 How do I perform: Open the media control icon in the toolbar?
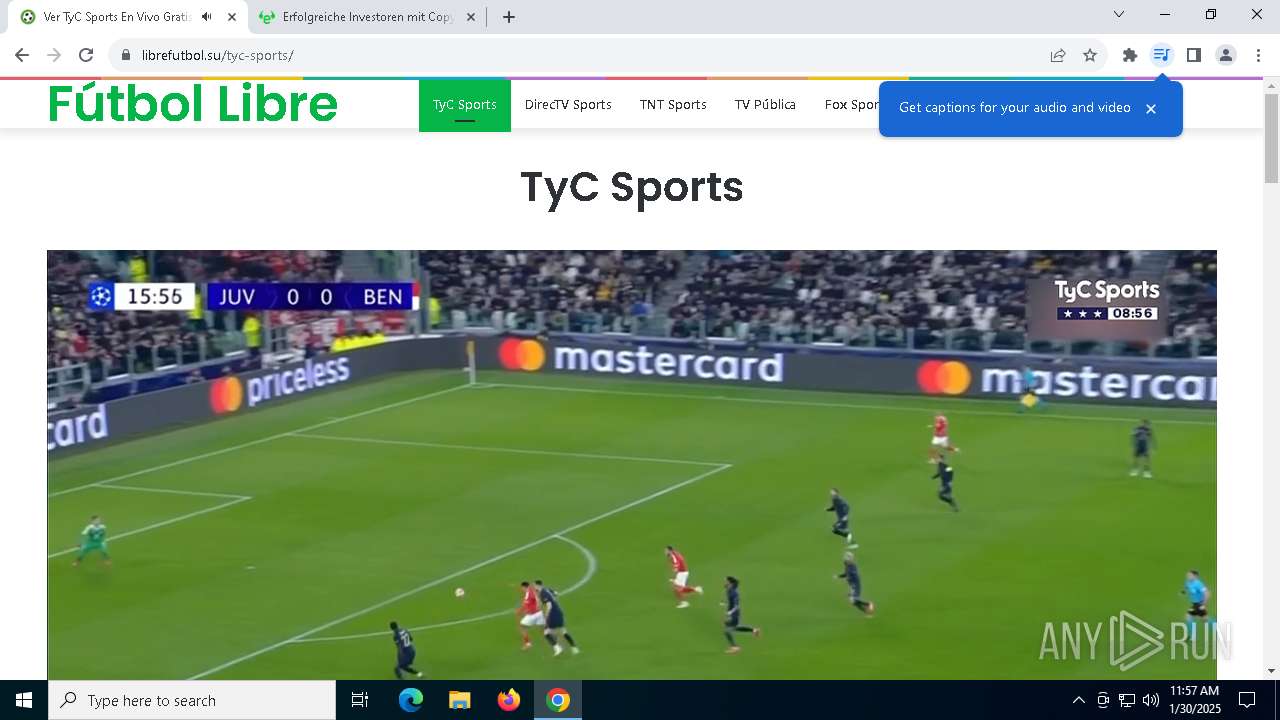[1161, 55]
